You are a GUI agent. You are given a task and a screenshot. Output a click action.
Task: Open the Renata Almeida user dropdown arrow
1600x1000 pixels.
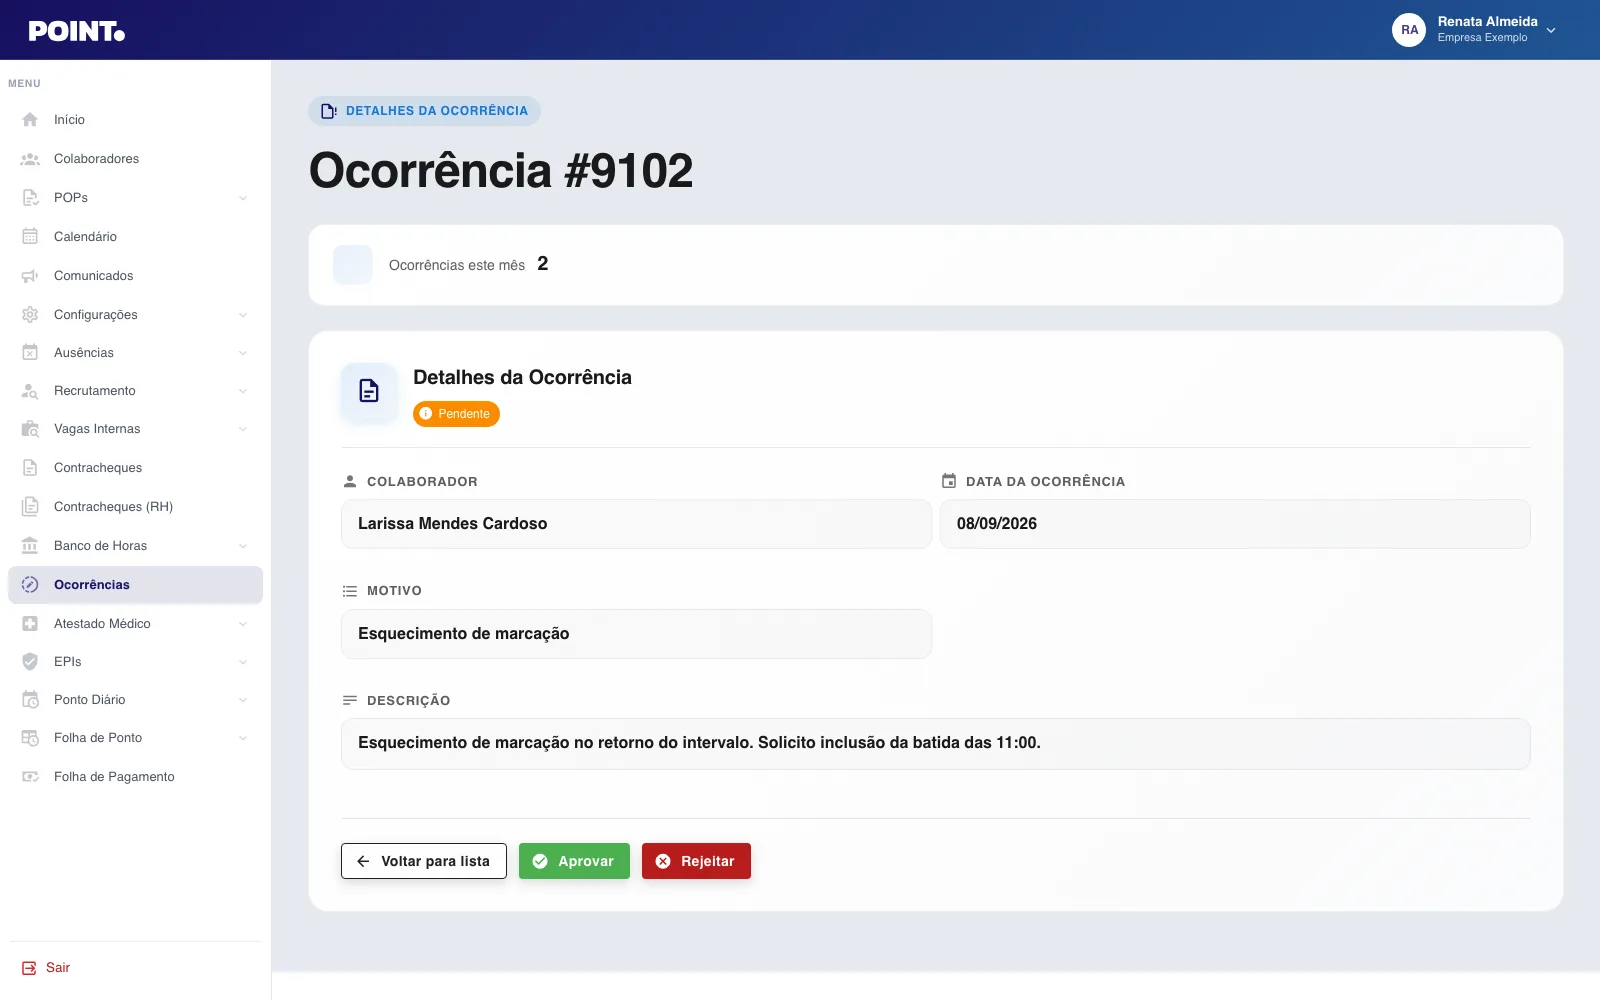pyautogui.click(x=1551, y=30)
